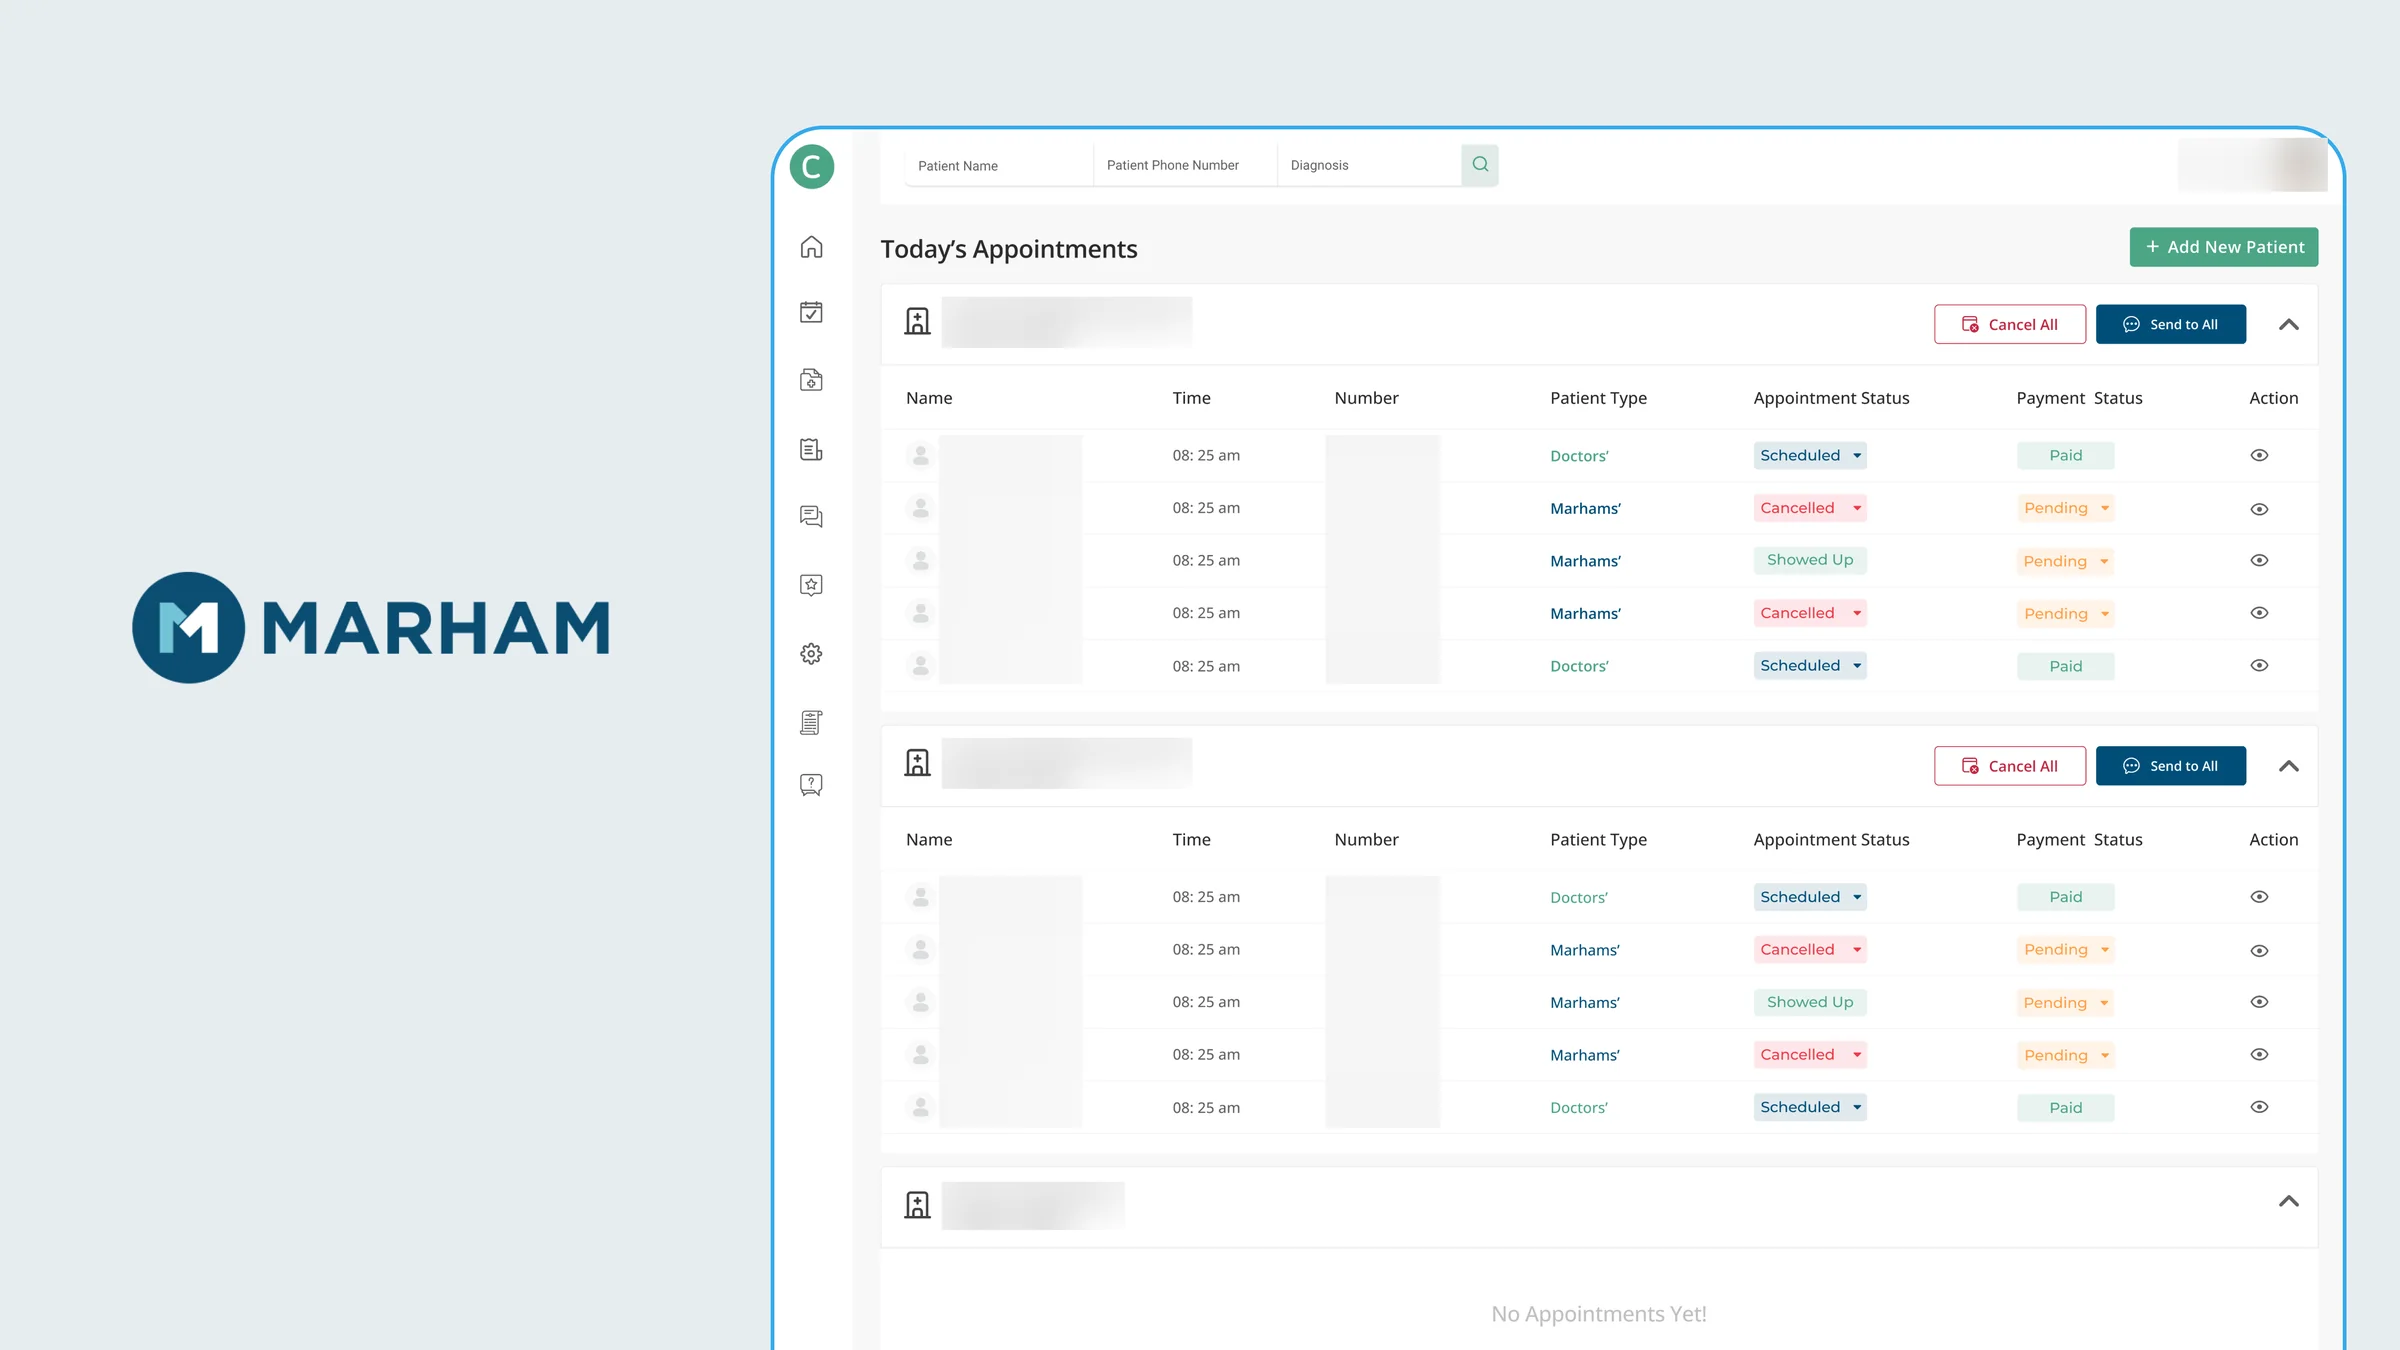
Task: Open the reports document icon in sidebar
Action: click(811, 450)
